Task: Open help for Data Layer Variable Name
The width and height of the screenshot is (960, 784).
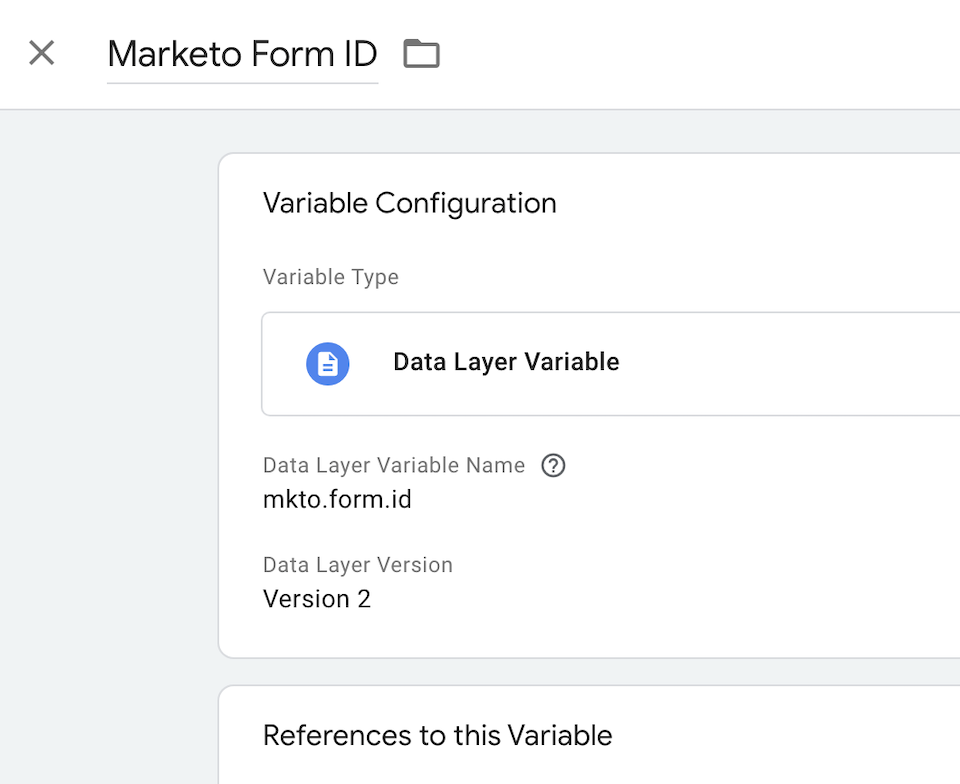Action: pos(553,466)
